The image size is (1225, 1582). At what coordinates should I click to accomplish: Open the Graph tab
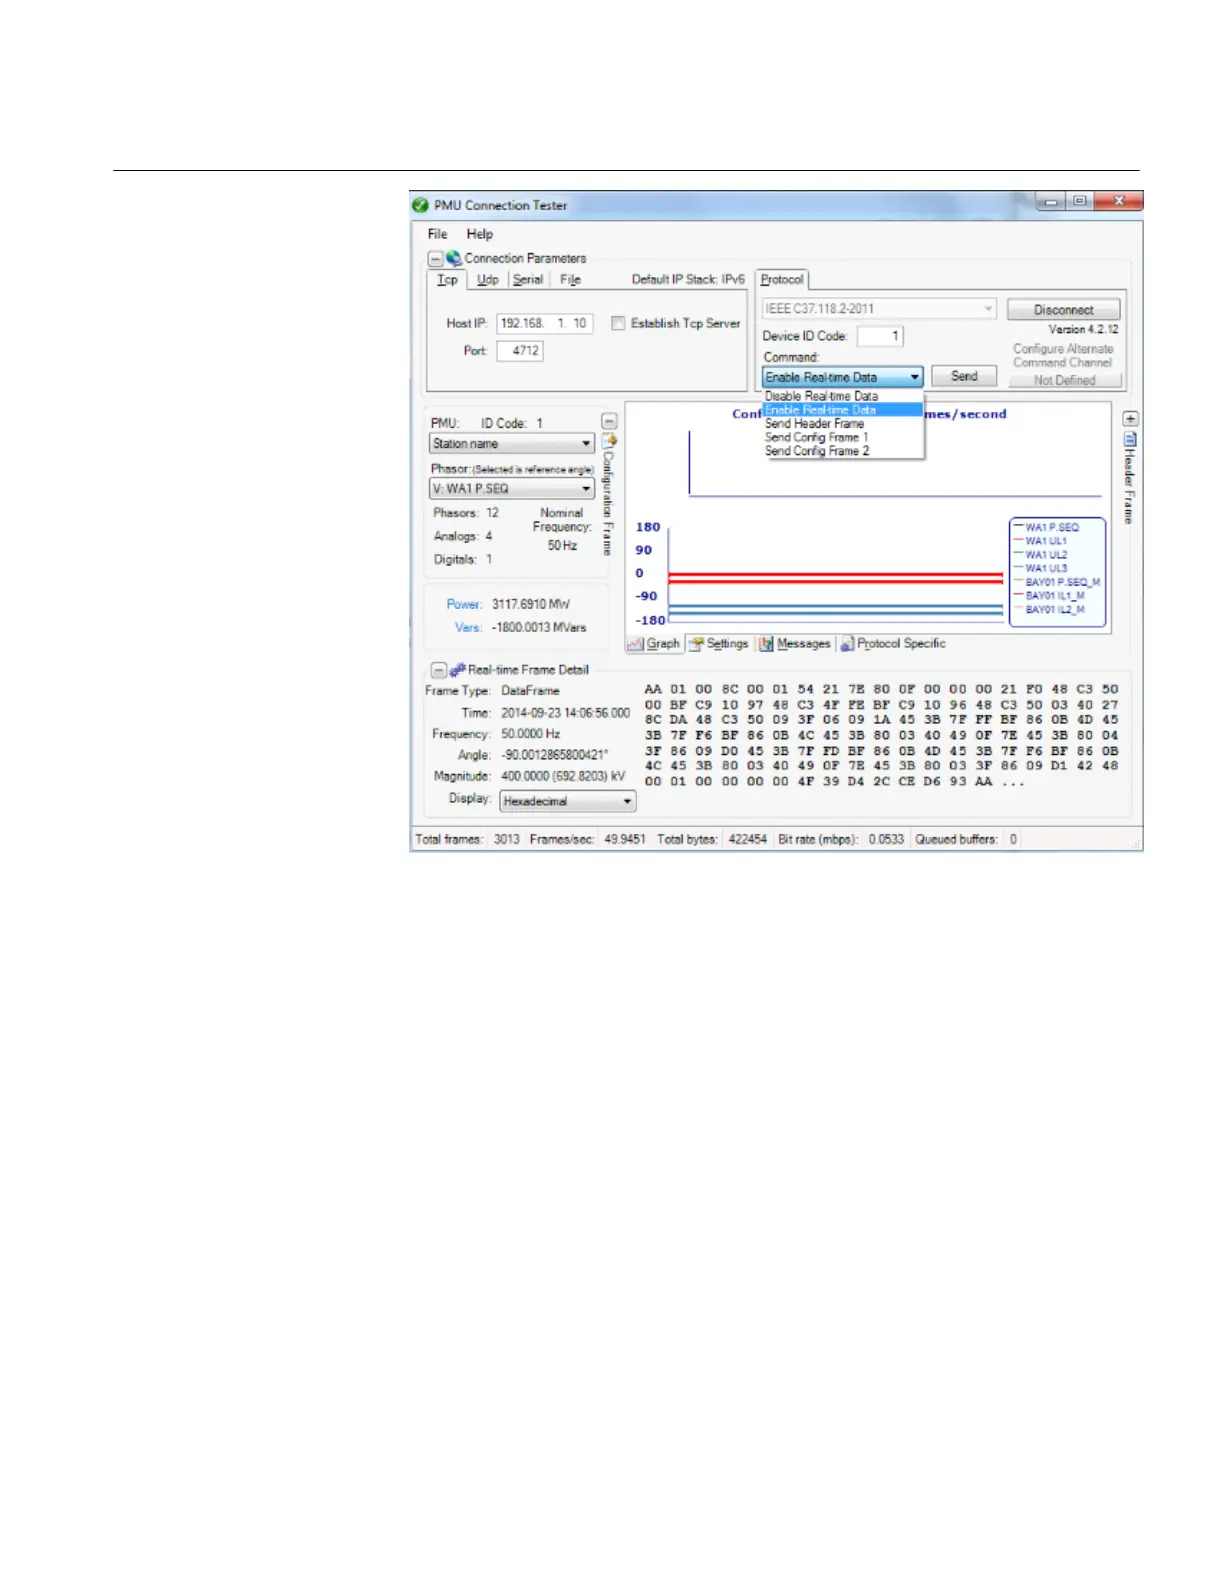(654, 644)
